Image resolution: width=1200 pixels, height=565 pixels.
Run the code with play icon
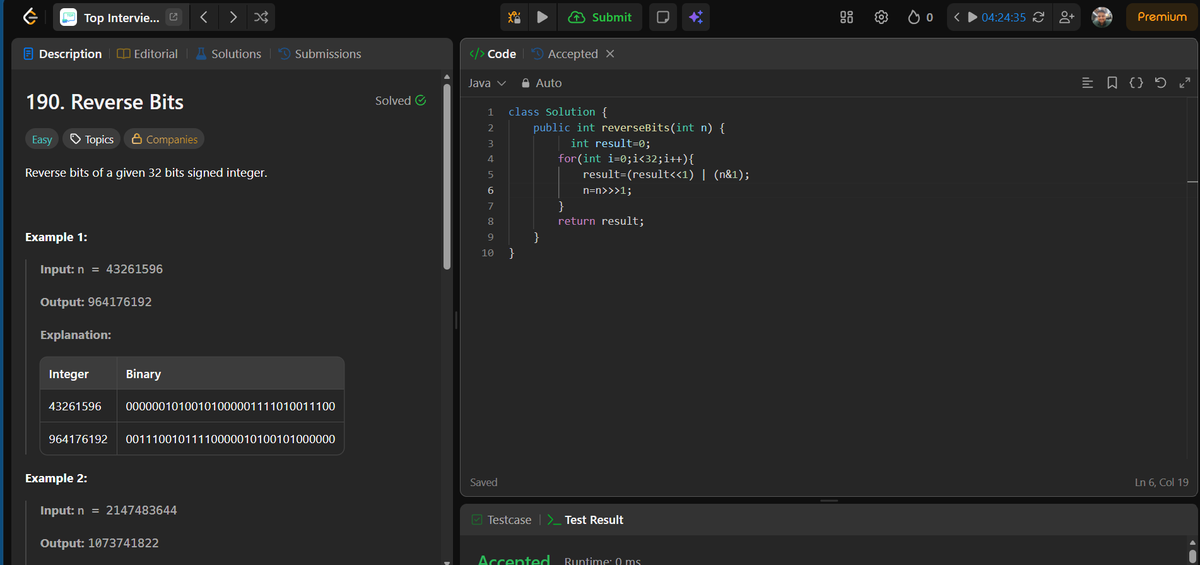(542, 17)
